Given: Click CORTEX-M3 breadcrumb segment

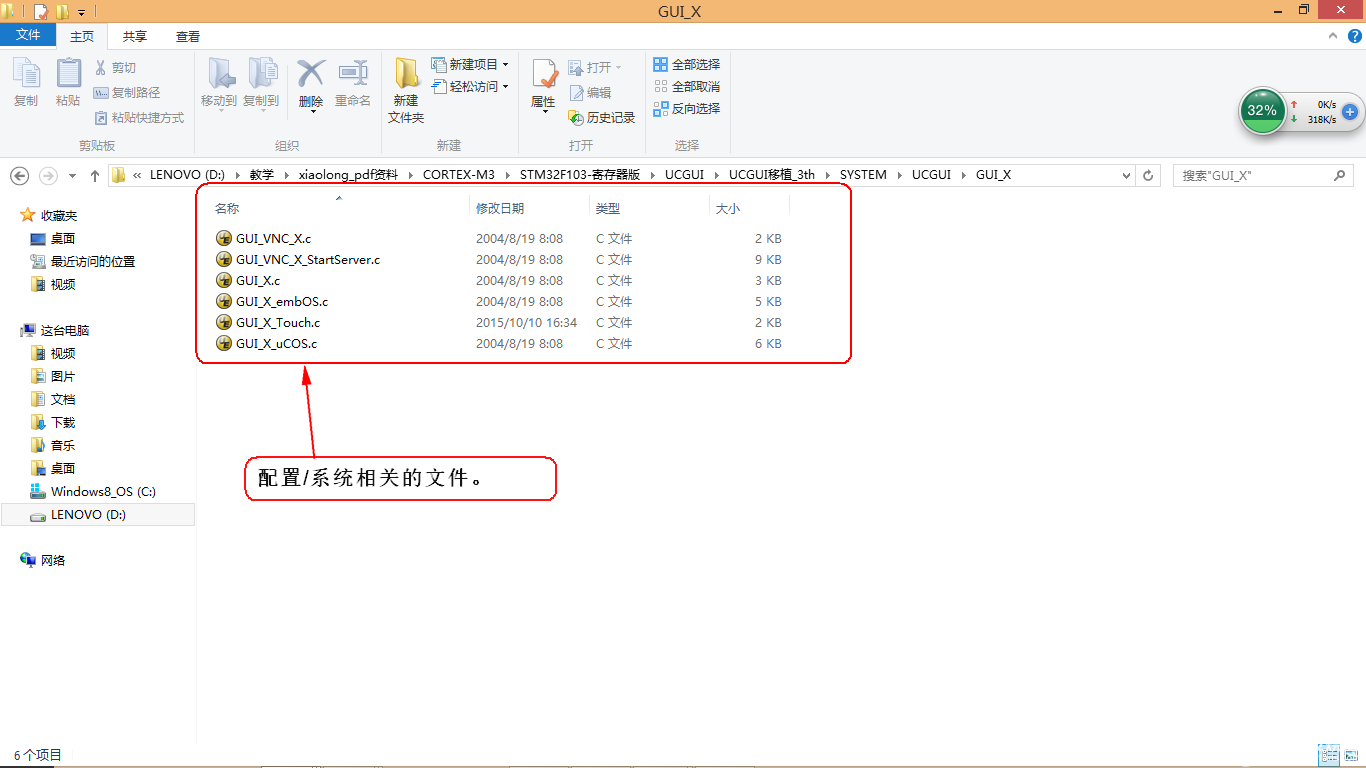Looking at the screenshot, I should point(459,174).
